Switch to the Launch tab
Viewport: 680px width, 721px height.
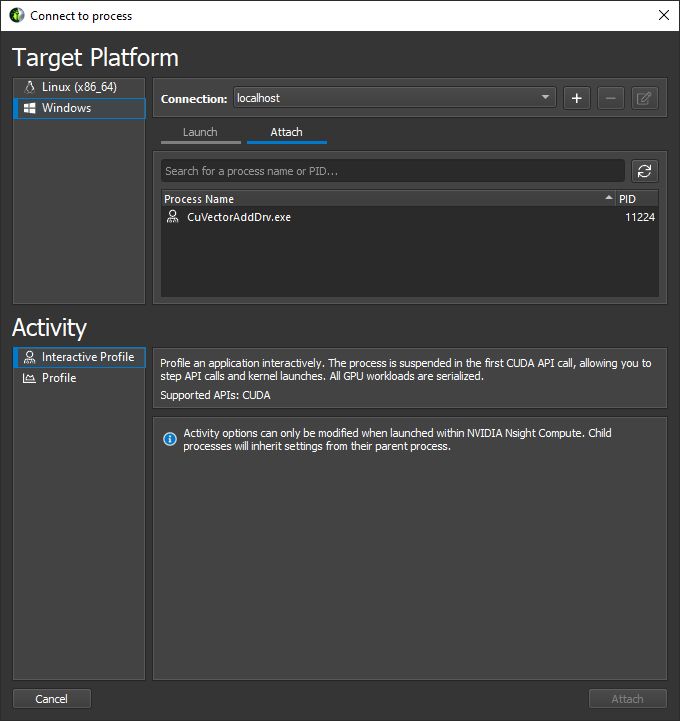coord(200,133)
